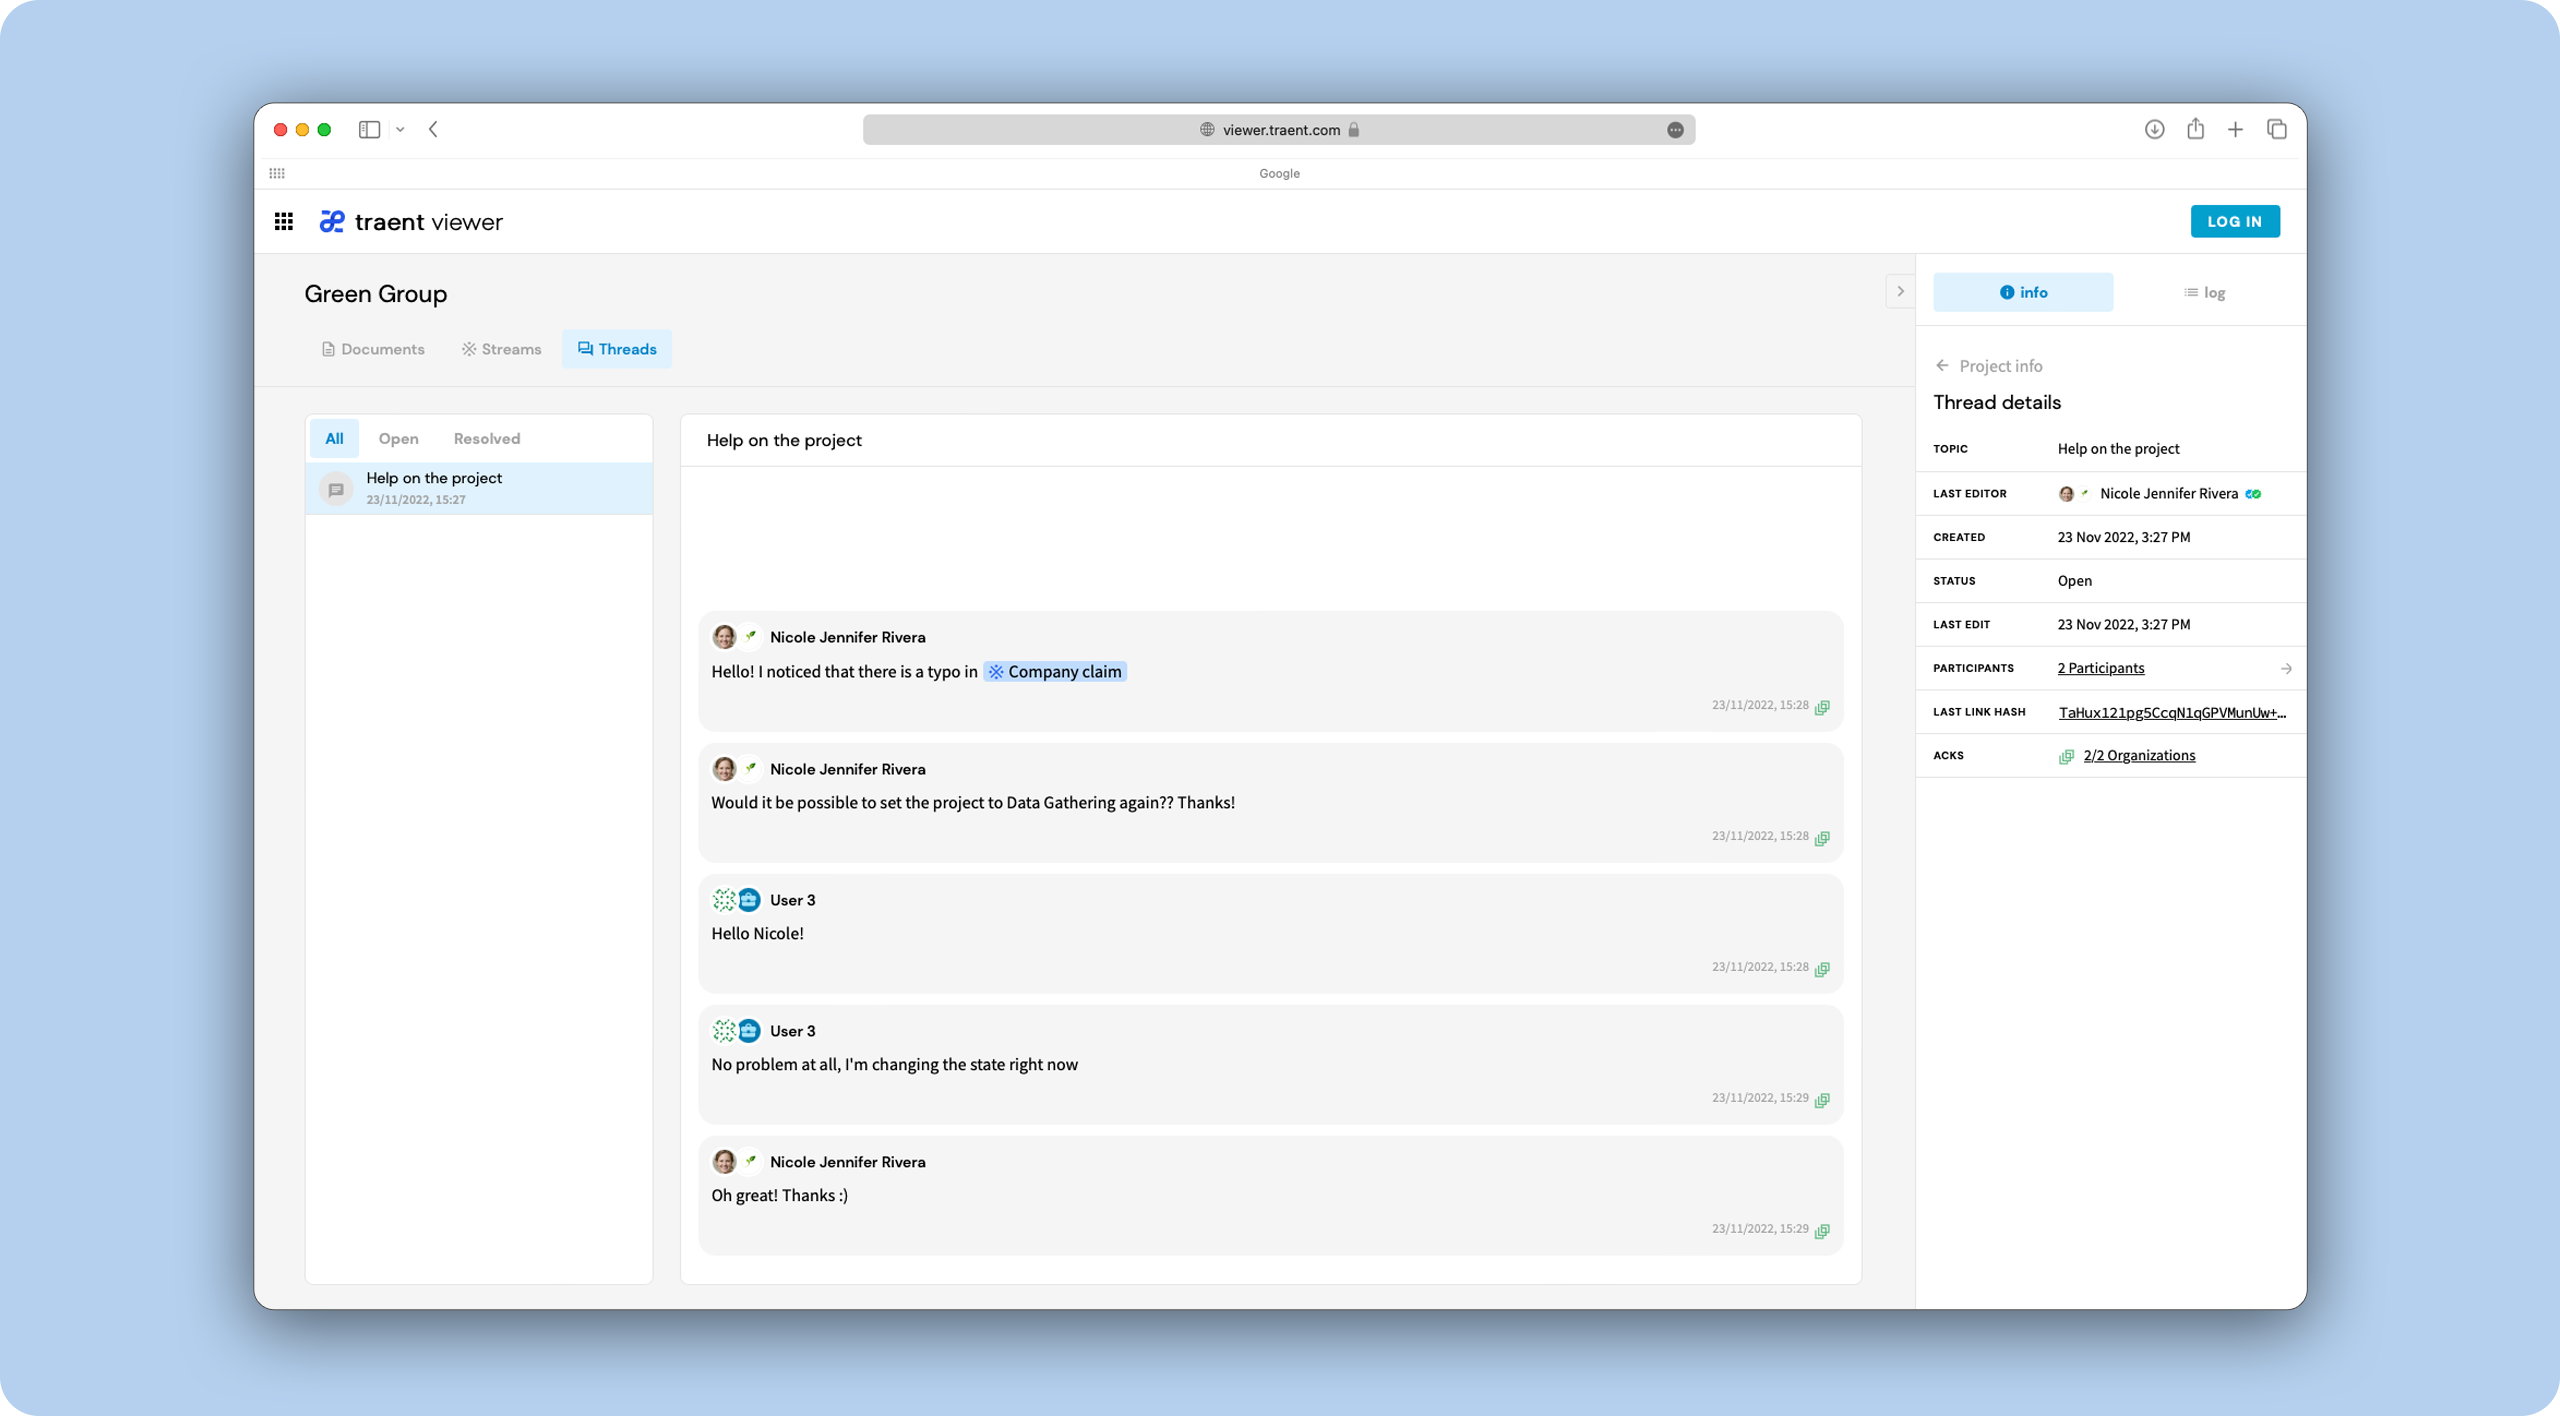Click the Safari share icon

[x=2195, y=129]
